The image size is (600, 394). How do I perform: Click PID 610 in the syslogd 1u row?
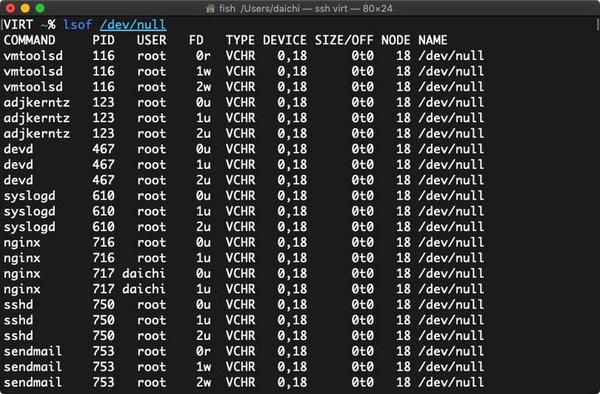click(x=103, y=211)
